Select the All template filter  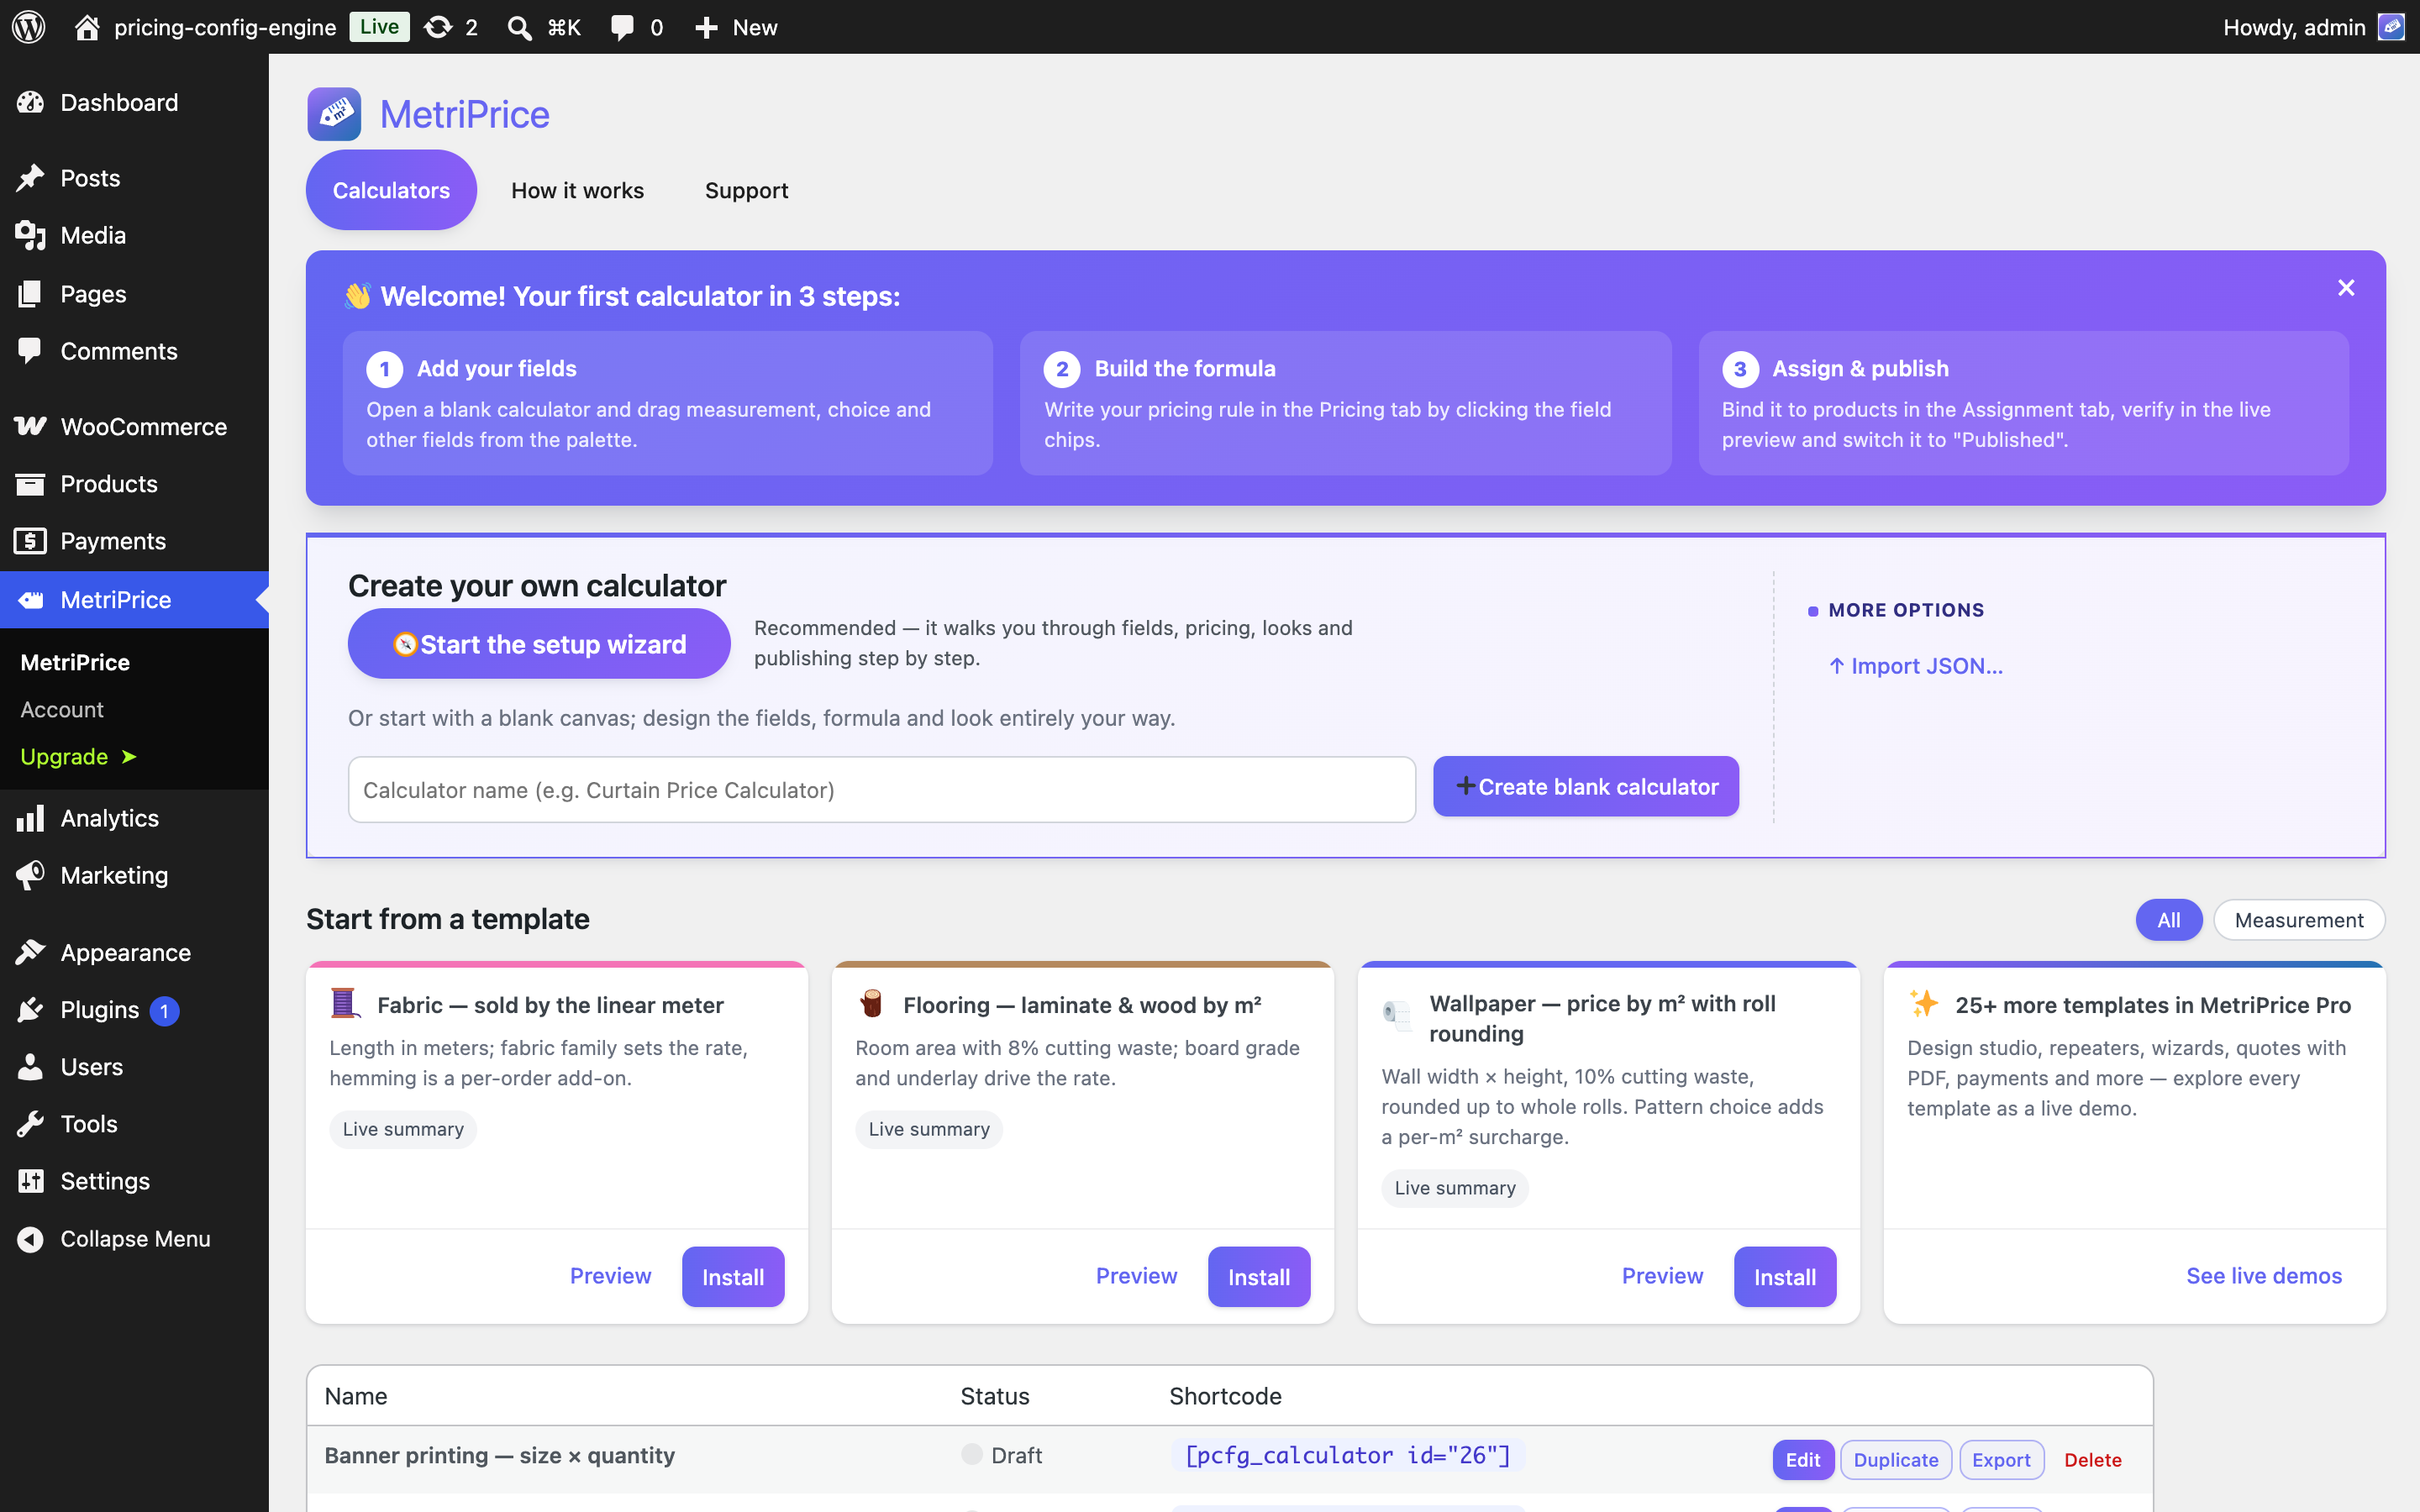coord(2168,920)
